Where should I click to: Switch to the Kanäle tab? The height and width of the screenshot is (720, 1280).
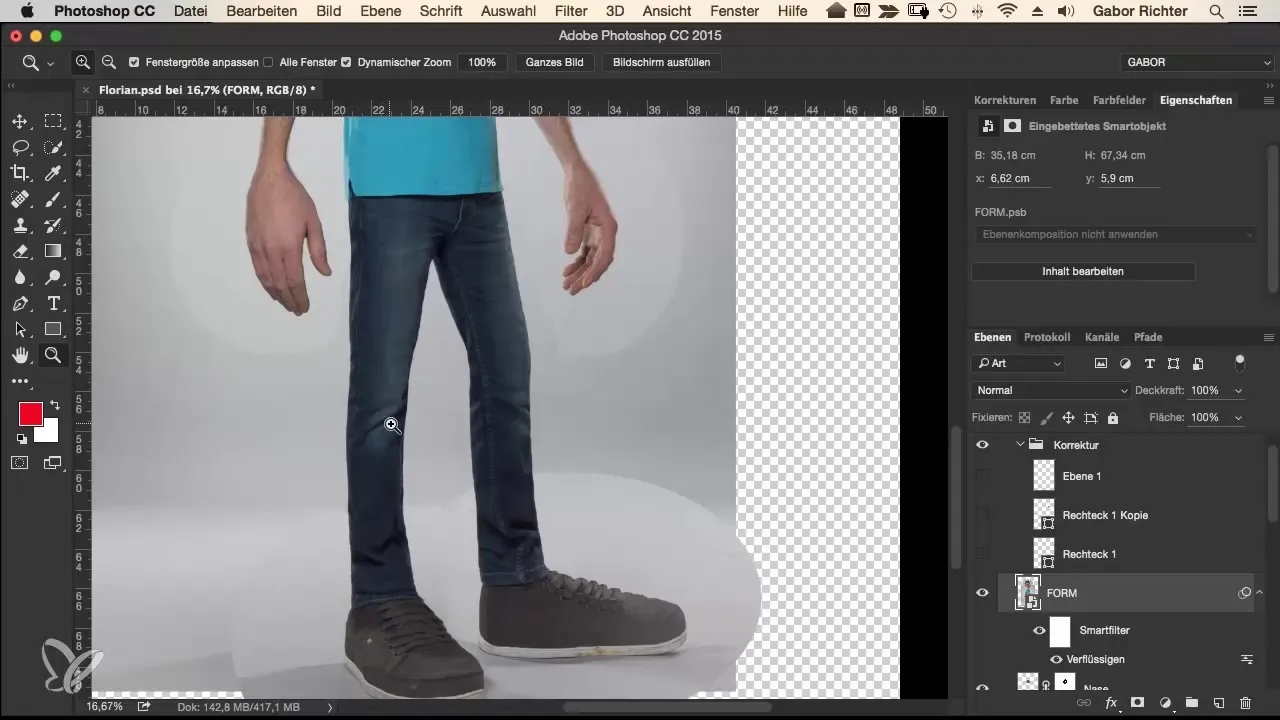[x=1102, y=337]
